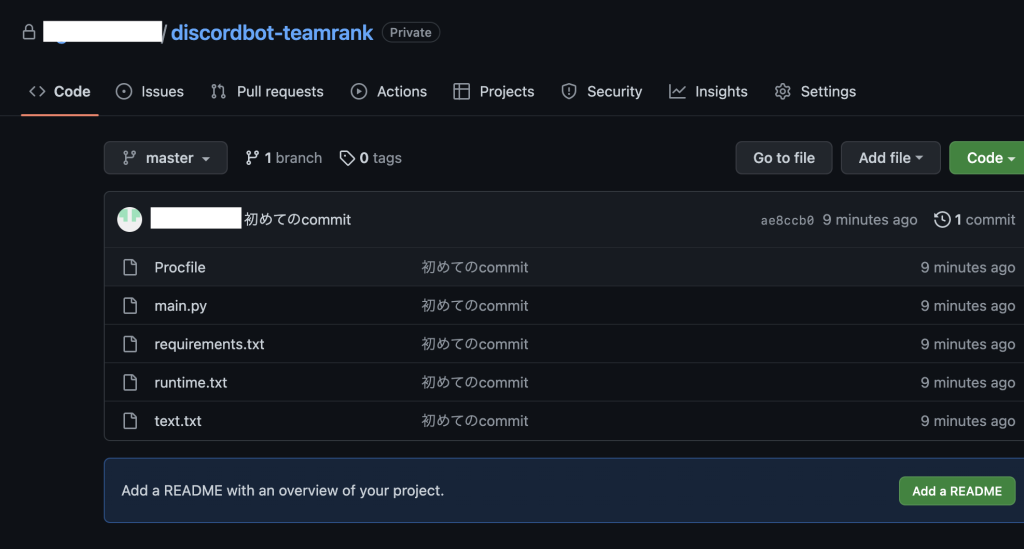
Task: View the 1 commit history link
Action: [974, 220]
